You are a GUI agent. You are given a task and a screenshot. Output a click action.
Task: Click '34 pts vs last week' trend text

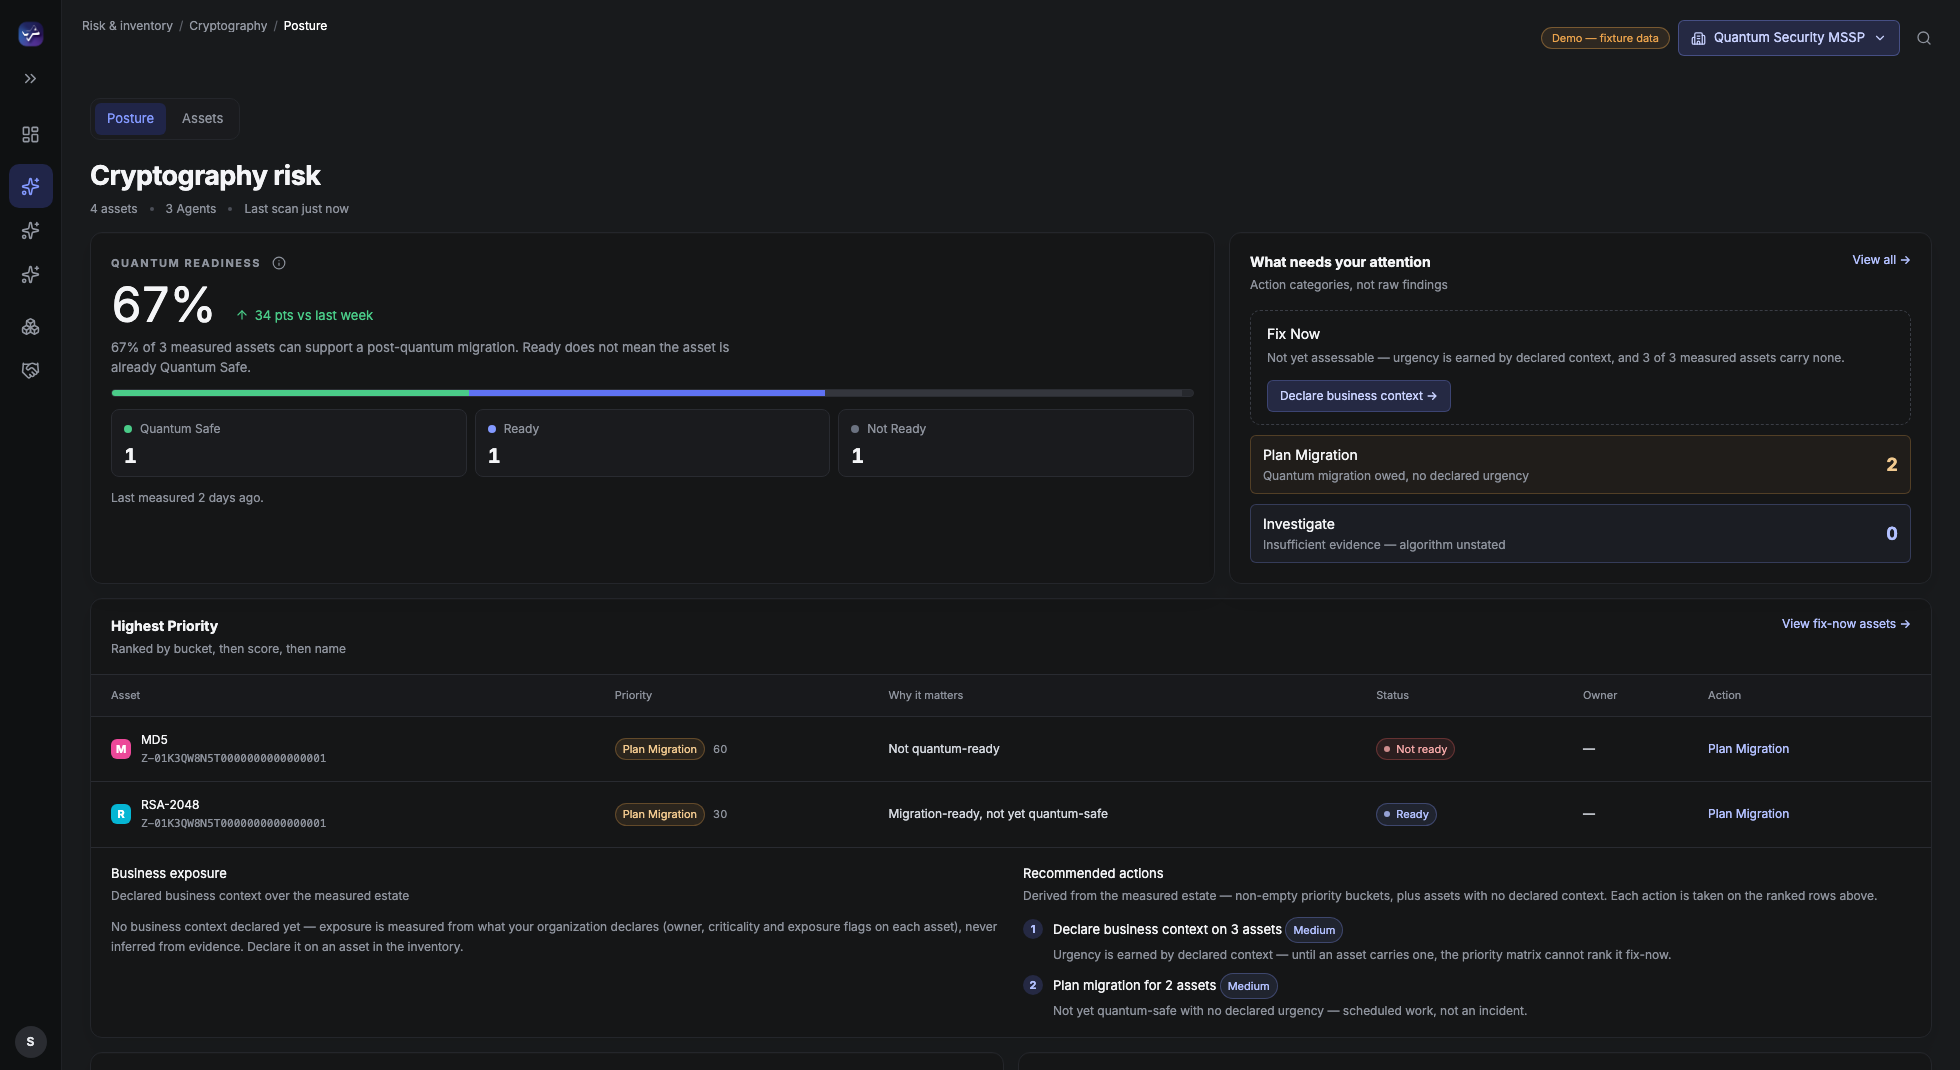[313, 315]
